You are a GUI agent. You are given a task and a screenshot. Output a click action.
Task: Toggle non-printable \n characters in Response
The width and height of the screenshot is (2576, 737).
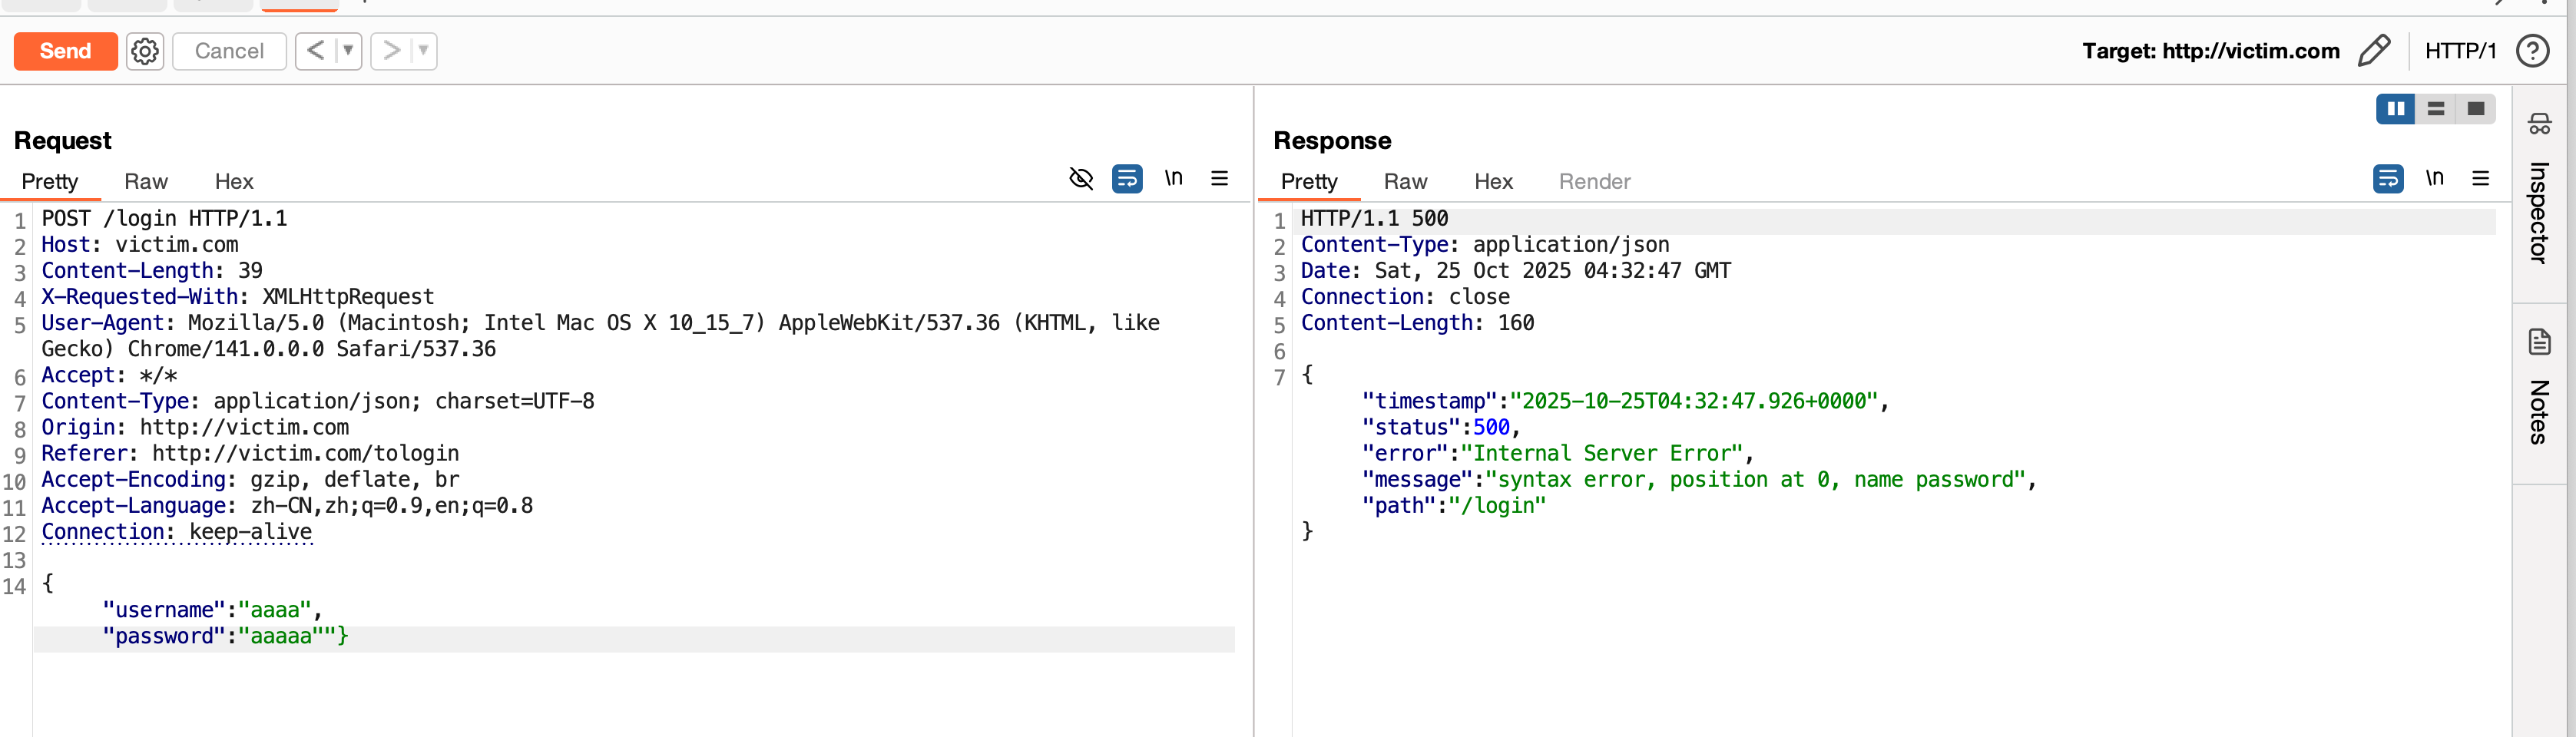[2434, 179]
